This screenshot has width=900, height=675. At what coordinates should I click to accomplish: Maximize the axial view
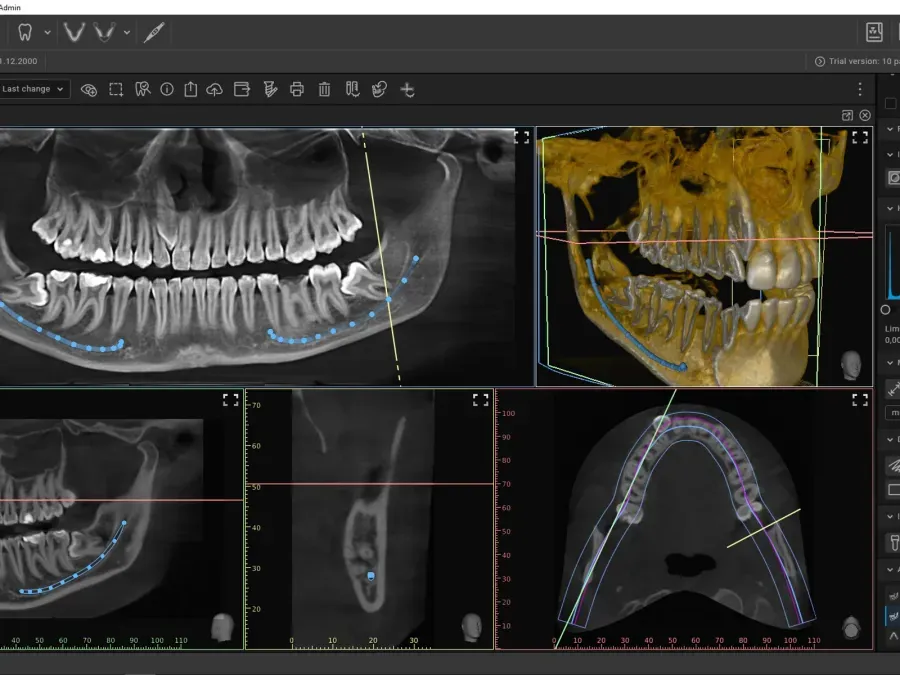[859, 400]
